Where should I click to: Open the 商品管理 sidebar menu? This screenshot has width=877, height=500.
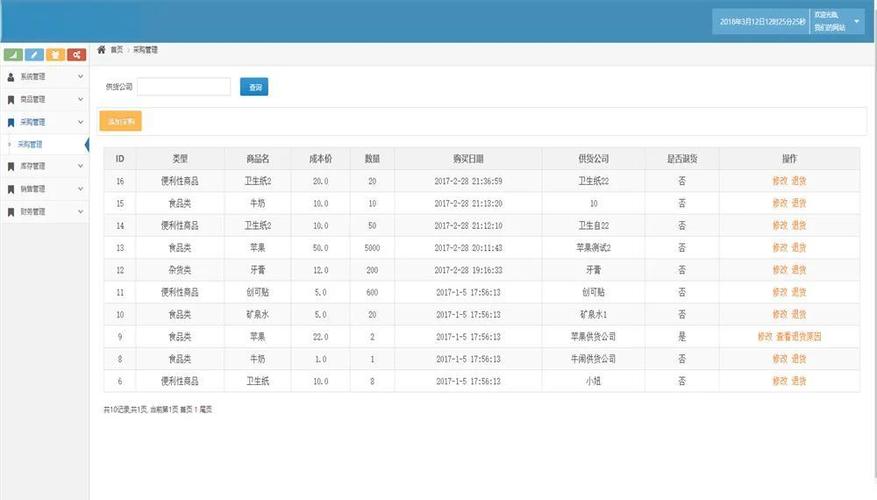tap(34, 99)
